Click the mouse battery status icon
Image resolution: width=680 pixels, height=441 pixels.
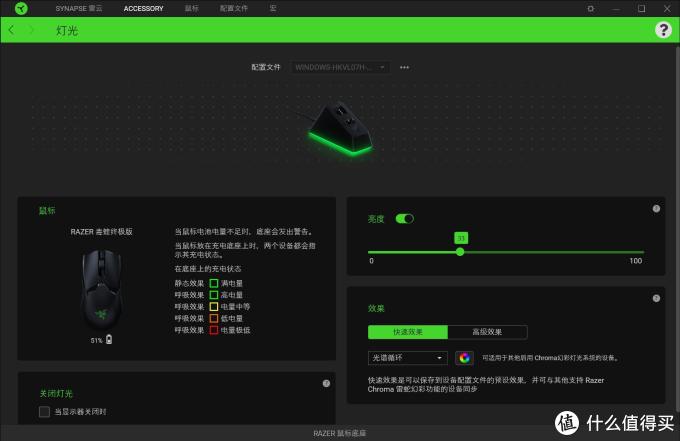click(109, 340)
